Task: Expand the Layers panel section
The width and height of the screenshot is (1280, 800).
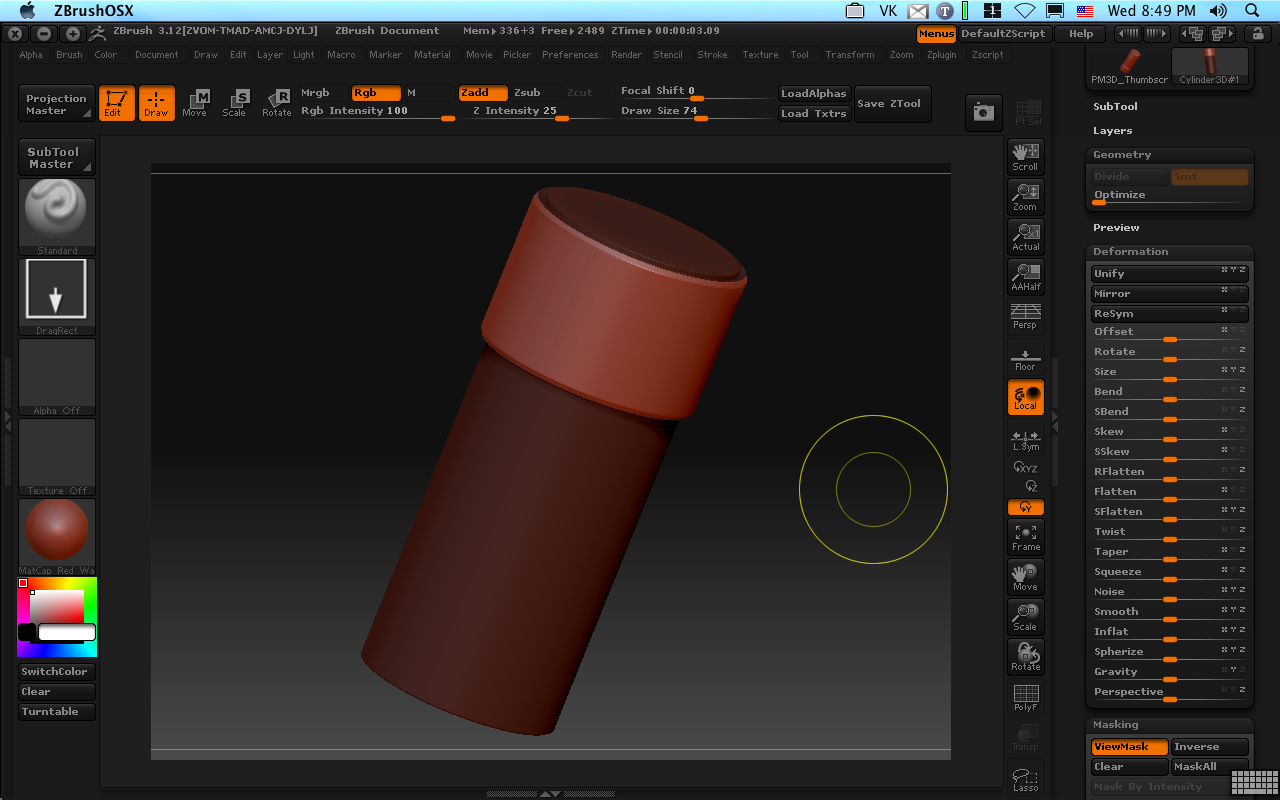Action: click(x=1112, y=131)
